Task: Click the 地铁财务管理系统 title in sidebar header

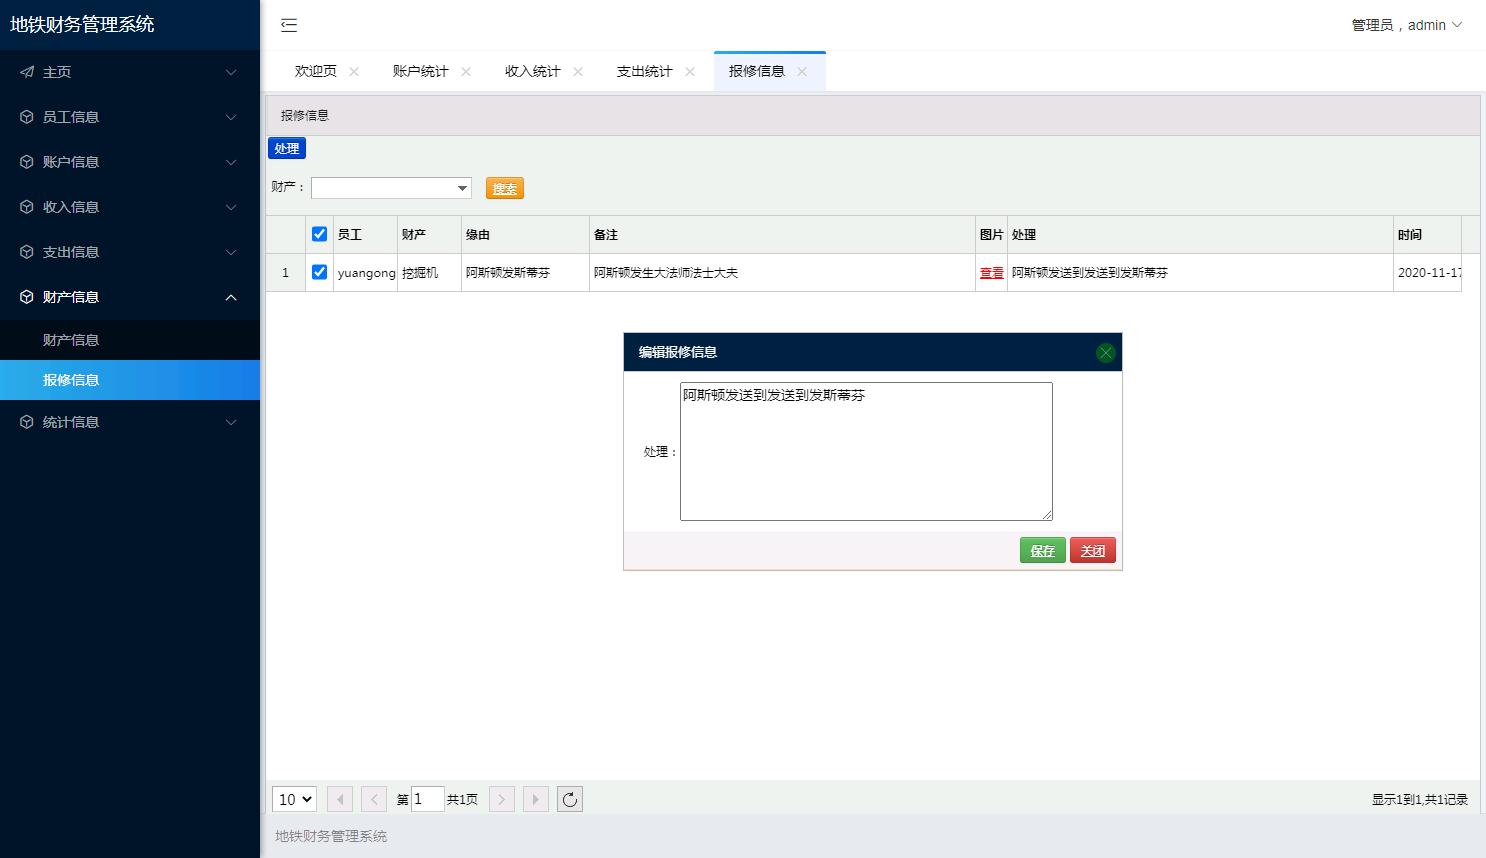Action: 82,25
